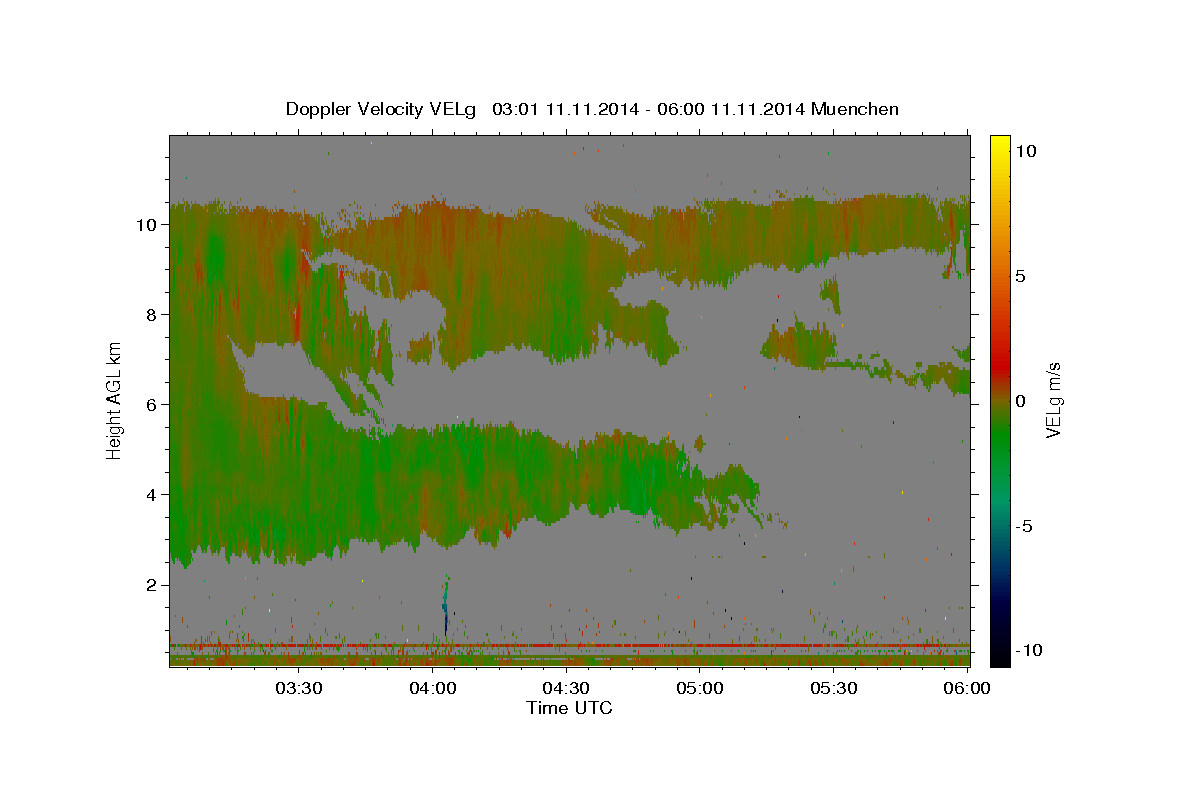Click the 05:00 time tick label
The image size is (1200, 800).
700,689
